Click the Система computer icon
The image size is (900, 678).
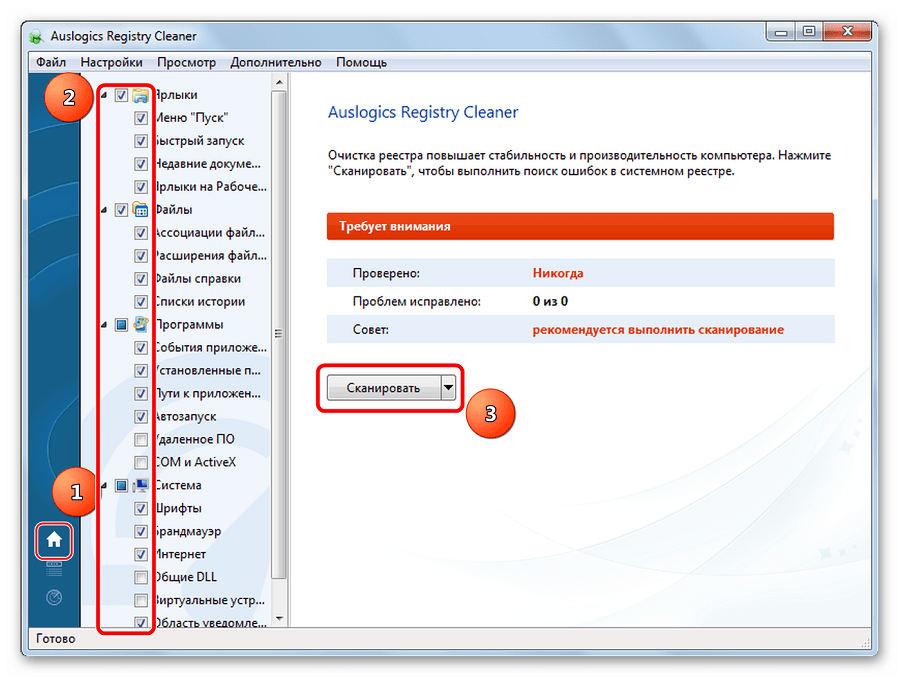tap(141, 485)
